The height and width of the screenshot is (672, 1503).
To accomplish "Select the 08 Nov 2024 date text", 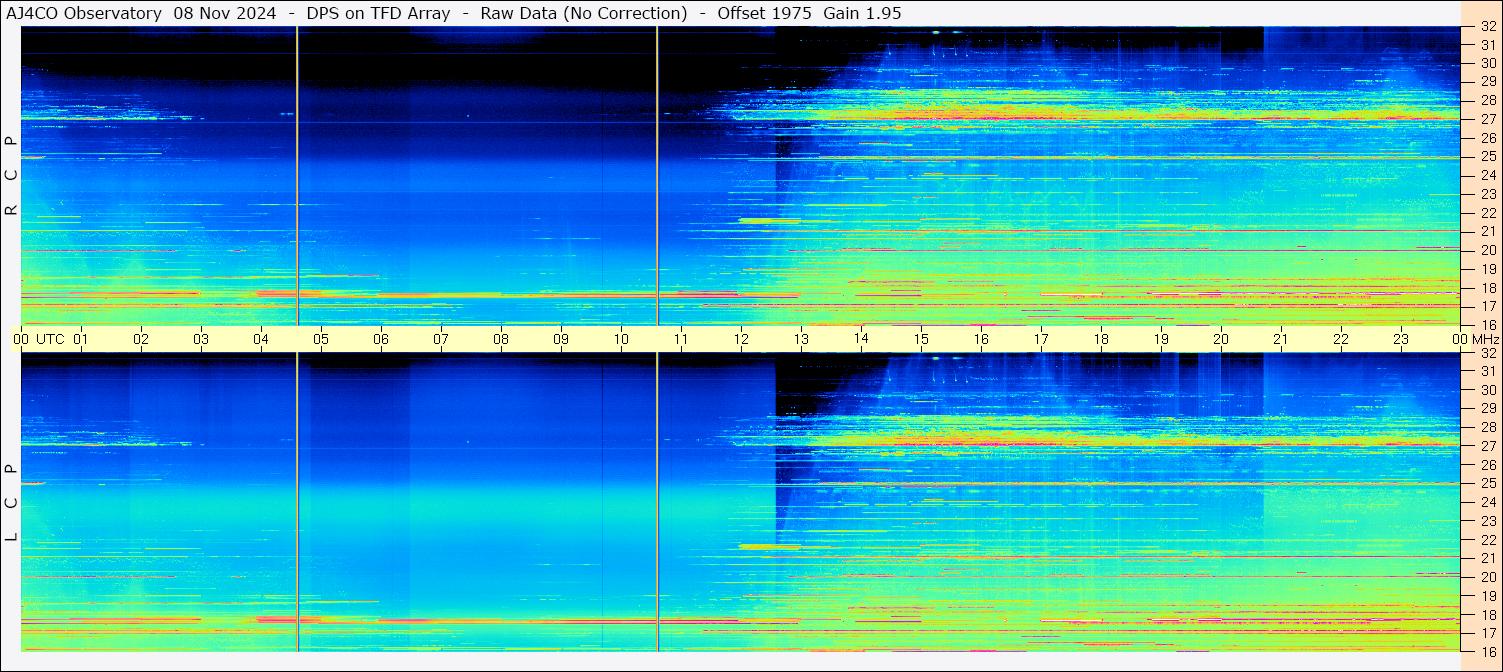I will tap(226, 13).
